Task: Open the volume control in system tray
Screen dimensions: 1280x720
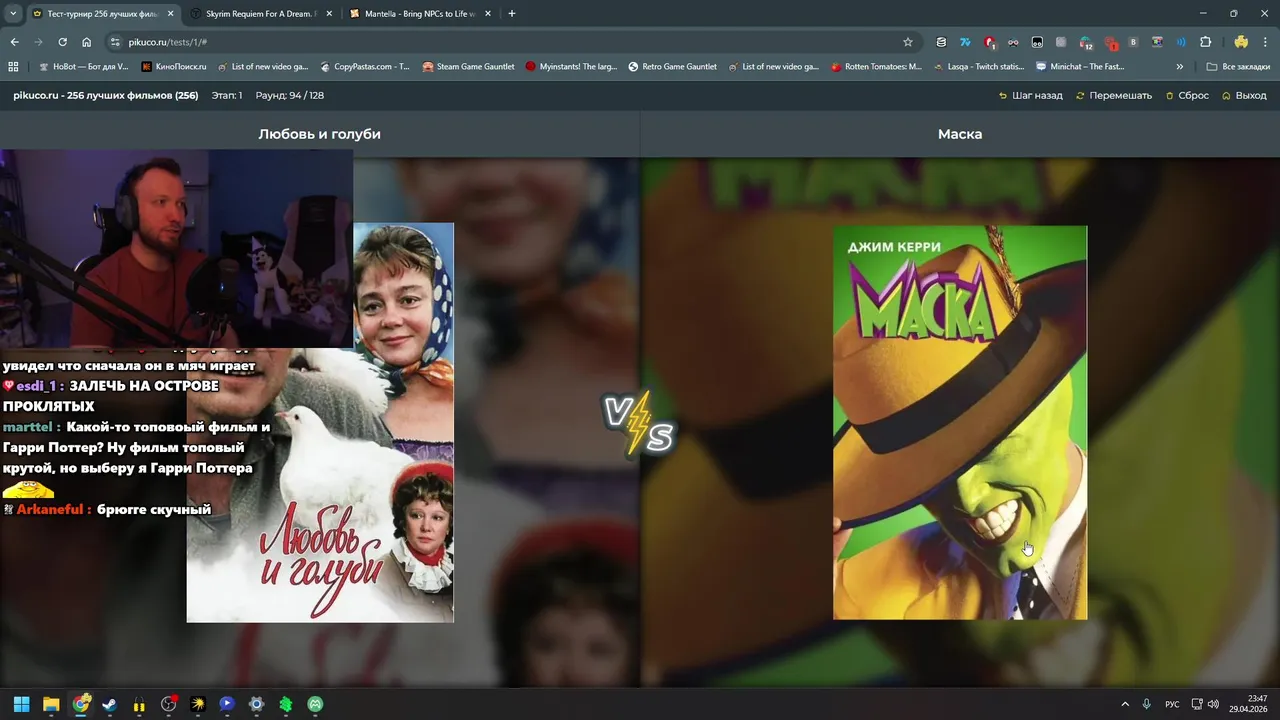Action: click(x=1213, y=704)
